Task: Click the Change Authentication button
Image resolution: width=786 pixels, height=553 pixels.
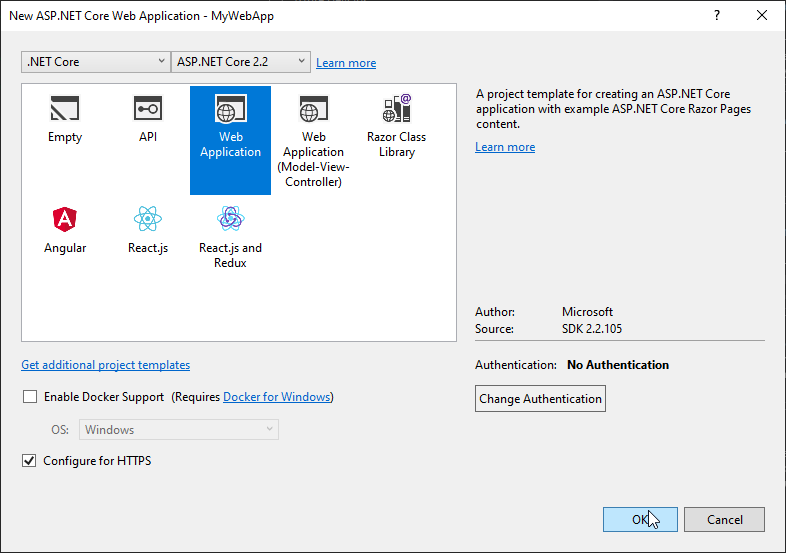Action: coord(540,399)
